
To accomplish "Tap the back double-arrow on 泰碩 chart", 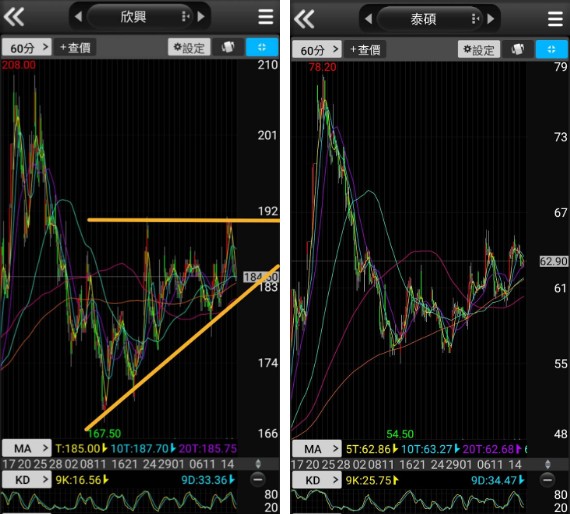I will click(304, 19).
